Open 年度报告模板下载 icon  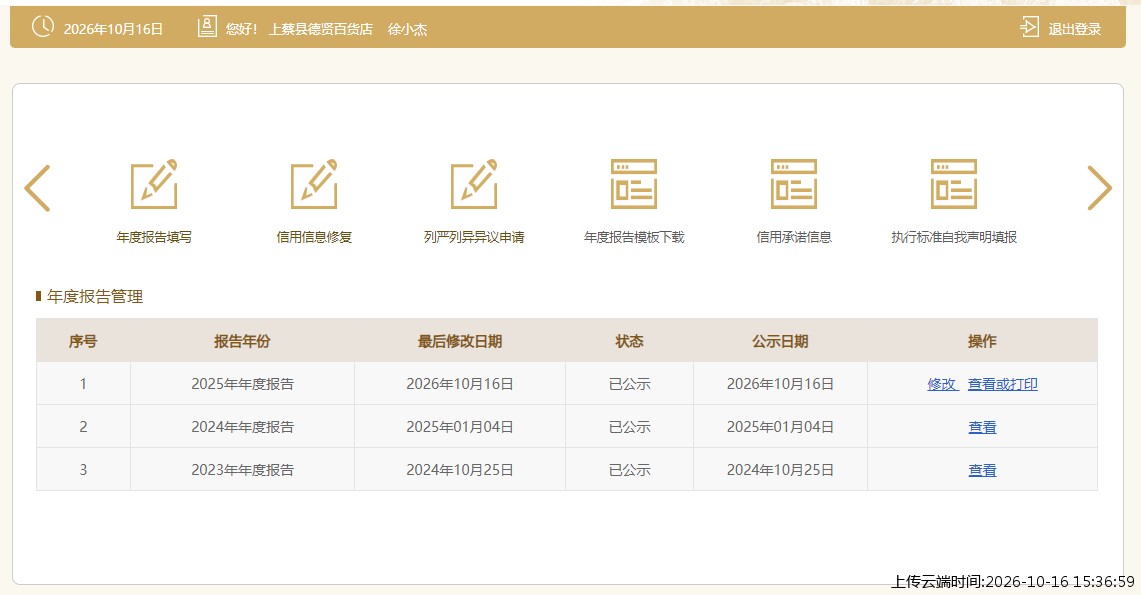point(634,184)
